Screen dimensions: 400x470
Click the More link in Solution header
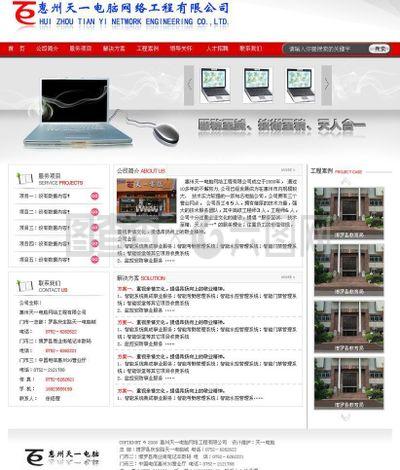pyautogui.click(x=288, y=277)
